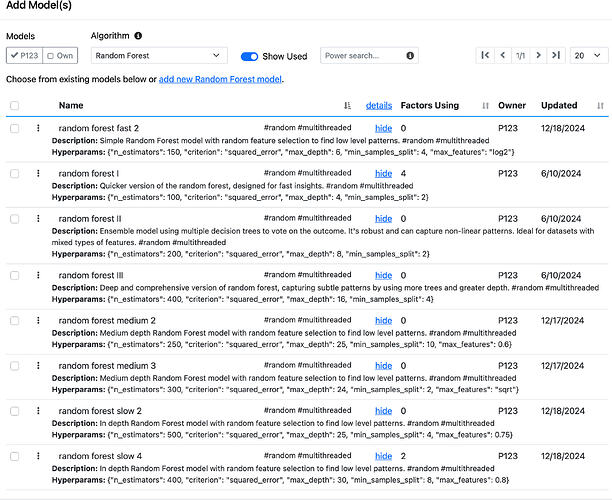This screenshot has height=500, width=612.
Task: Select checkbox for random forest III
Action: pos(14,276)
